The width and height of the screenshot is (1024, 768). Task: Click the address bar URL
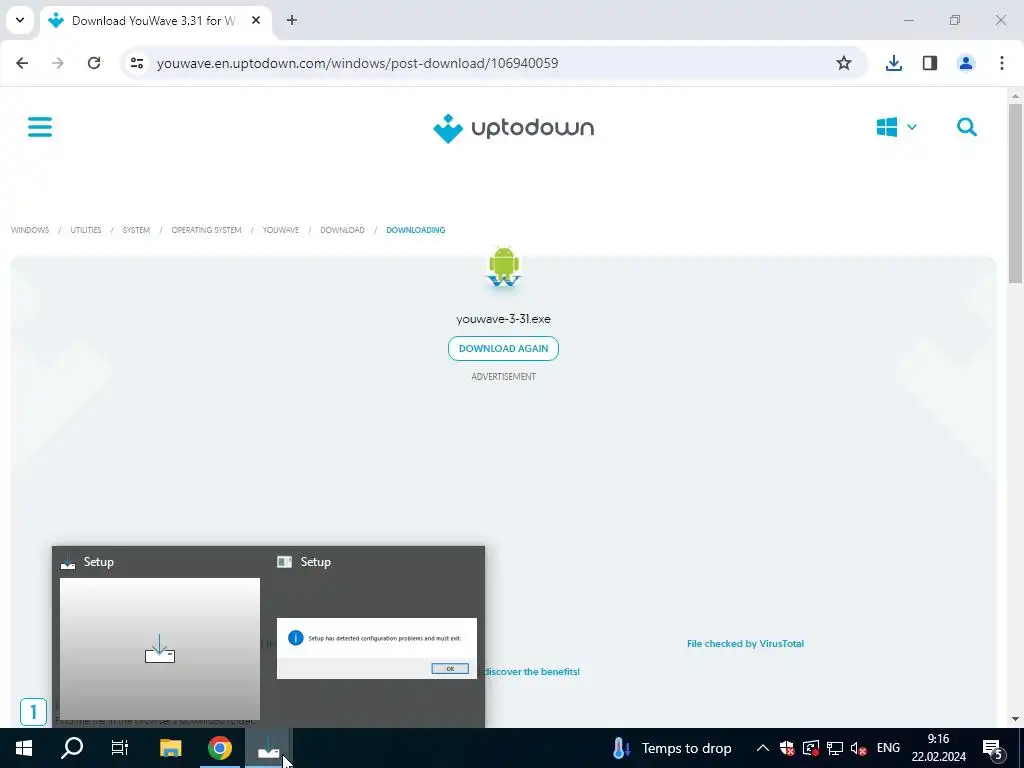pyautogui.click(x=357, y=63)
